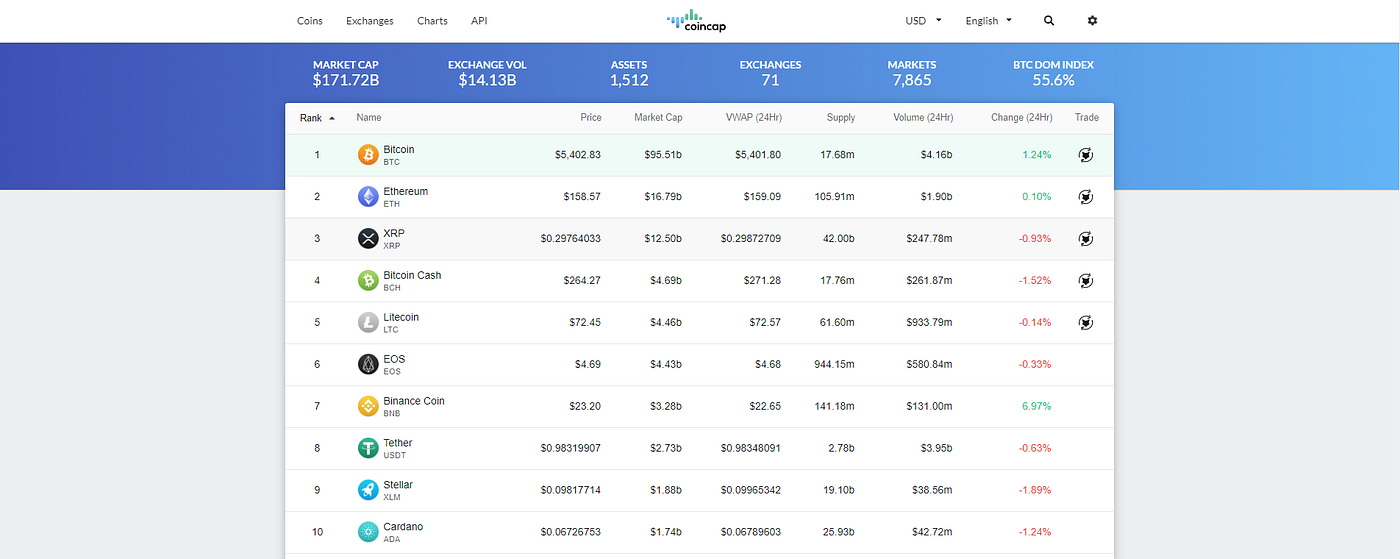The image size is (1400, 559).
Task: Open the English language dropdown
Action: pyautogui.click(x=989, y=20)
